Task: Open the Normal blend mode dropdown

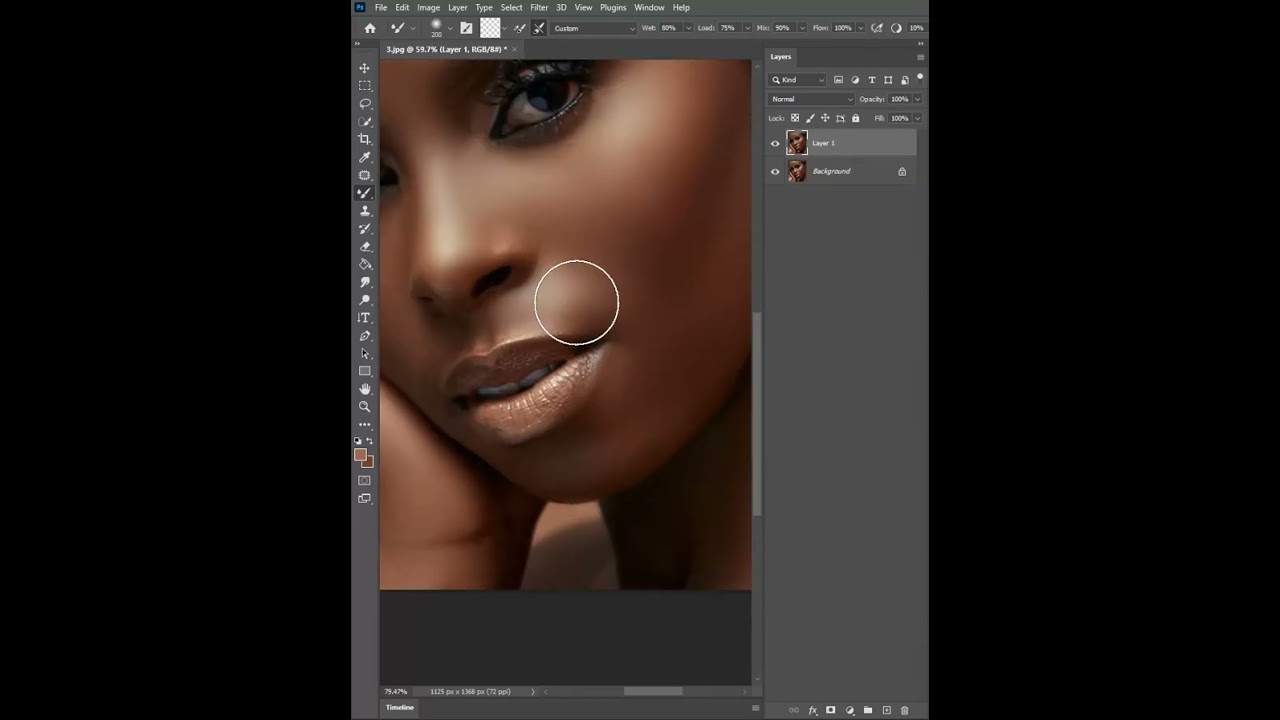Action: click(x=811, y=99)
